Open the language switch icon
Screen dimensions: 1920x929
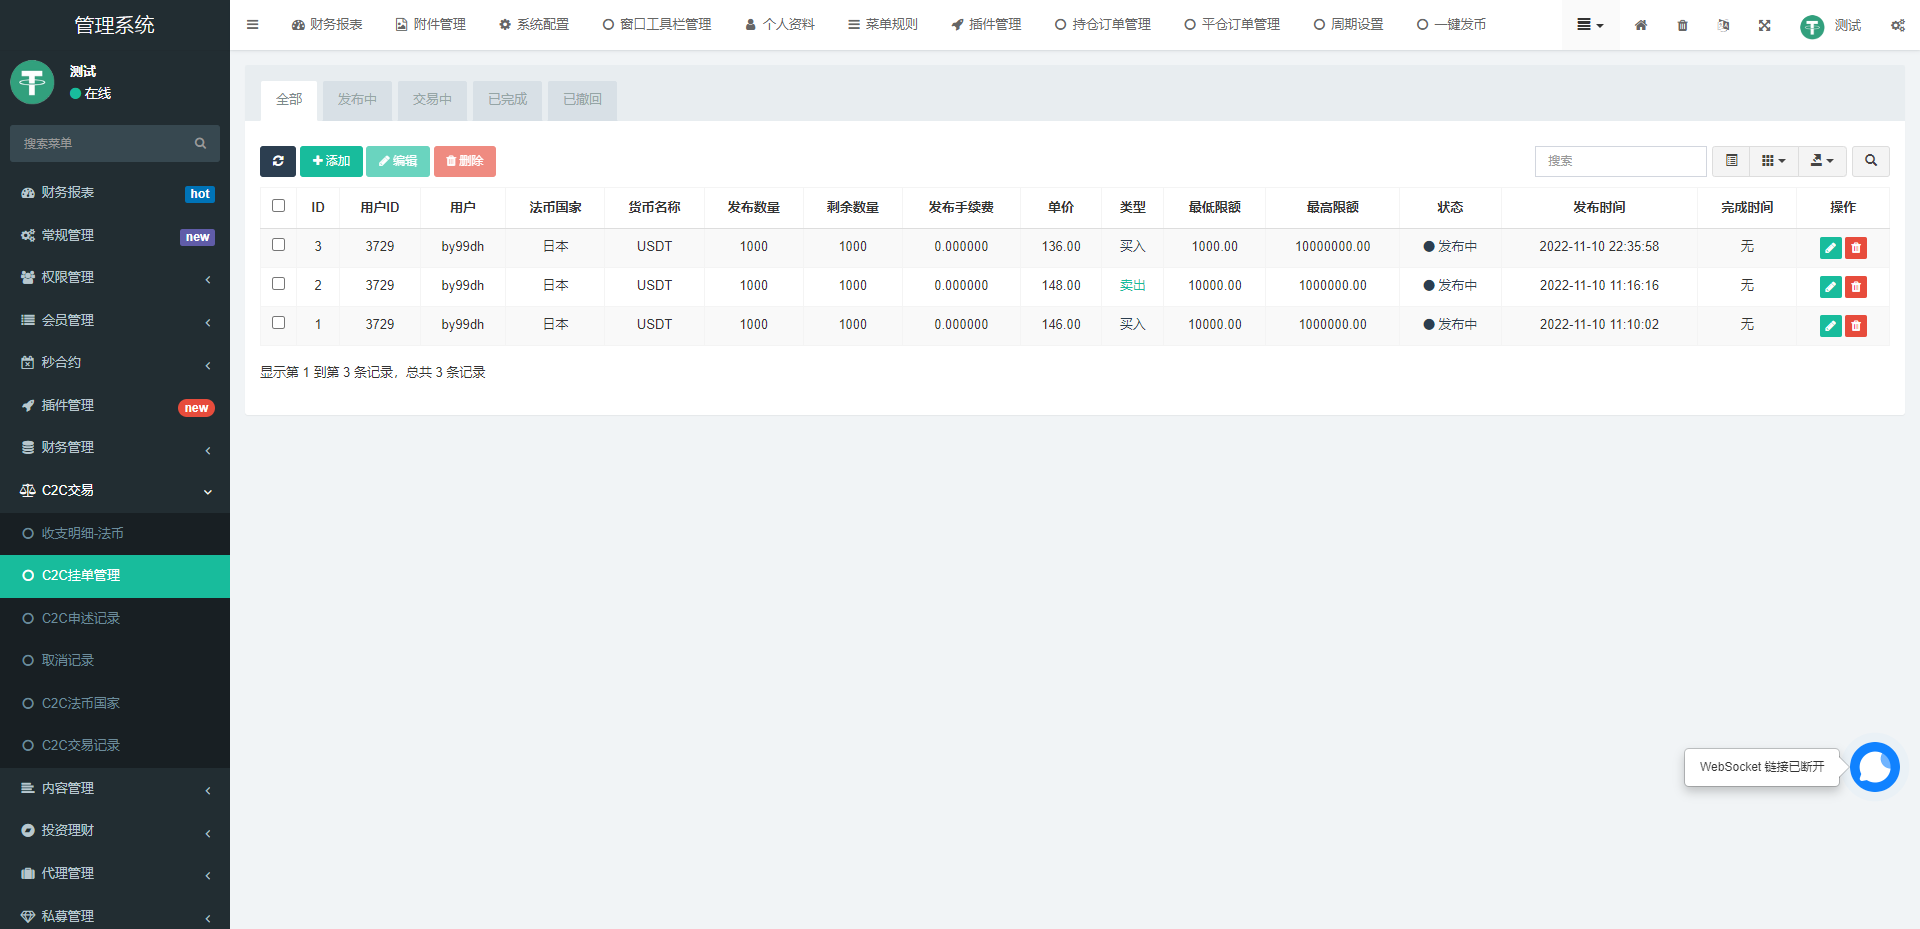1724,25
